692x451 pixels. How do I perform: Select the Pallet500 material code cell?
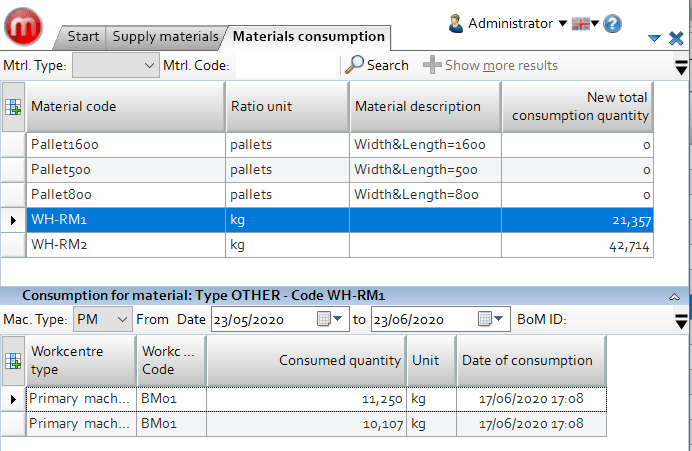pos(126,170)
